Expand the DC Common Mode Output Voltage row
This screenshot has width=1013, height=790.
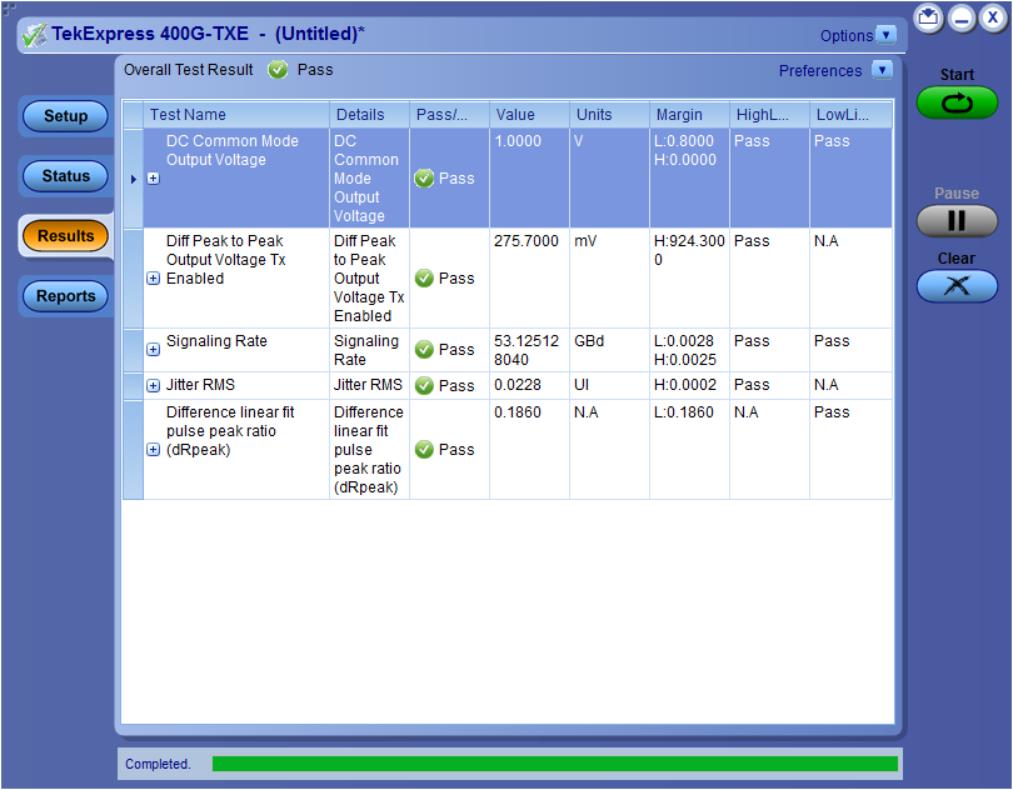point(155,184)
